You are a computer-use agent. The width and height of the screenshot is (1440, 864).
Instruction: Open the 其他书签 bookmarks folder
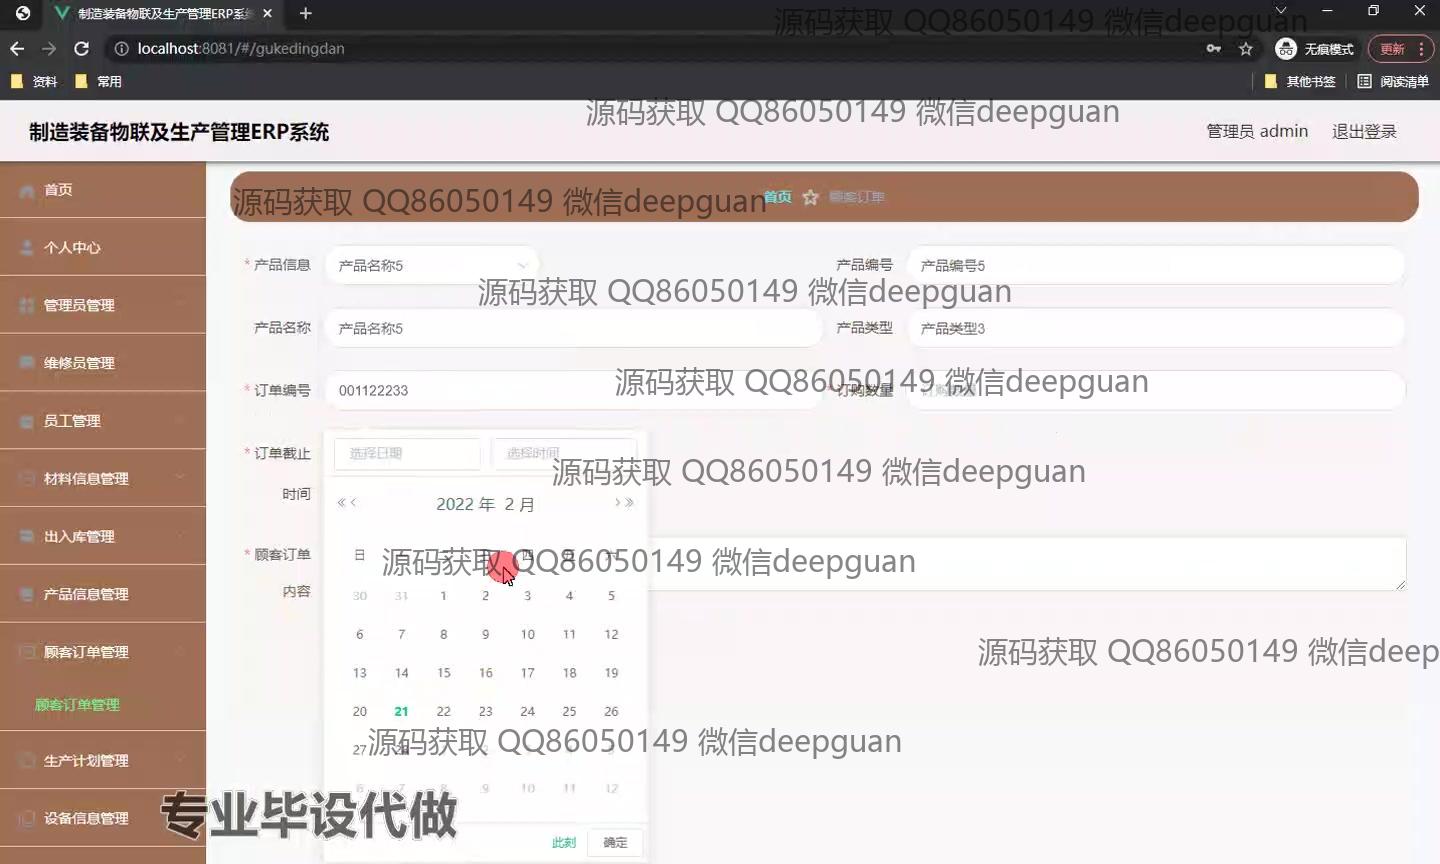(x=1300, y=81)
